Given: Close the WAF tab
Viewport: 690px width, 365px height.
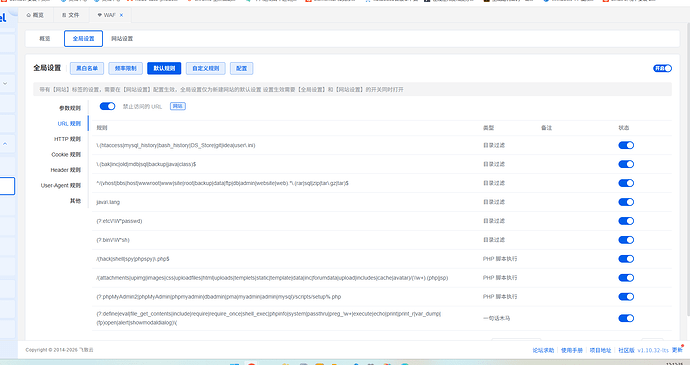Looking at the screenshot, I should click(121, 15).
